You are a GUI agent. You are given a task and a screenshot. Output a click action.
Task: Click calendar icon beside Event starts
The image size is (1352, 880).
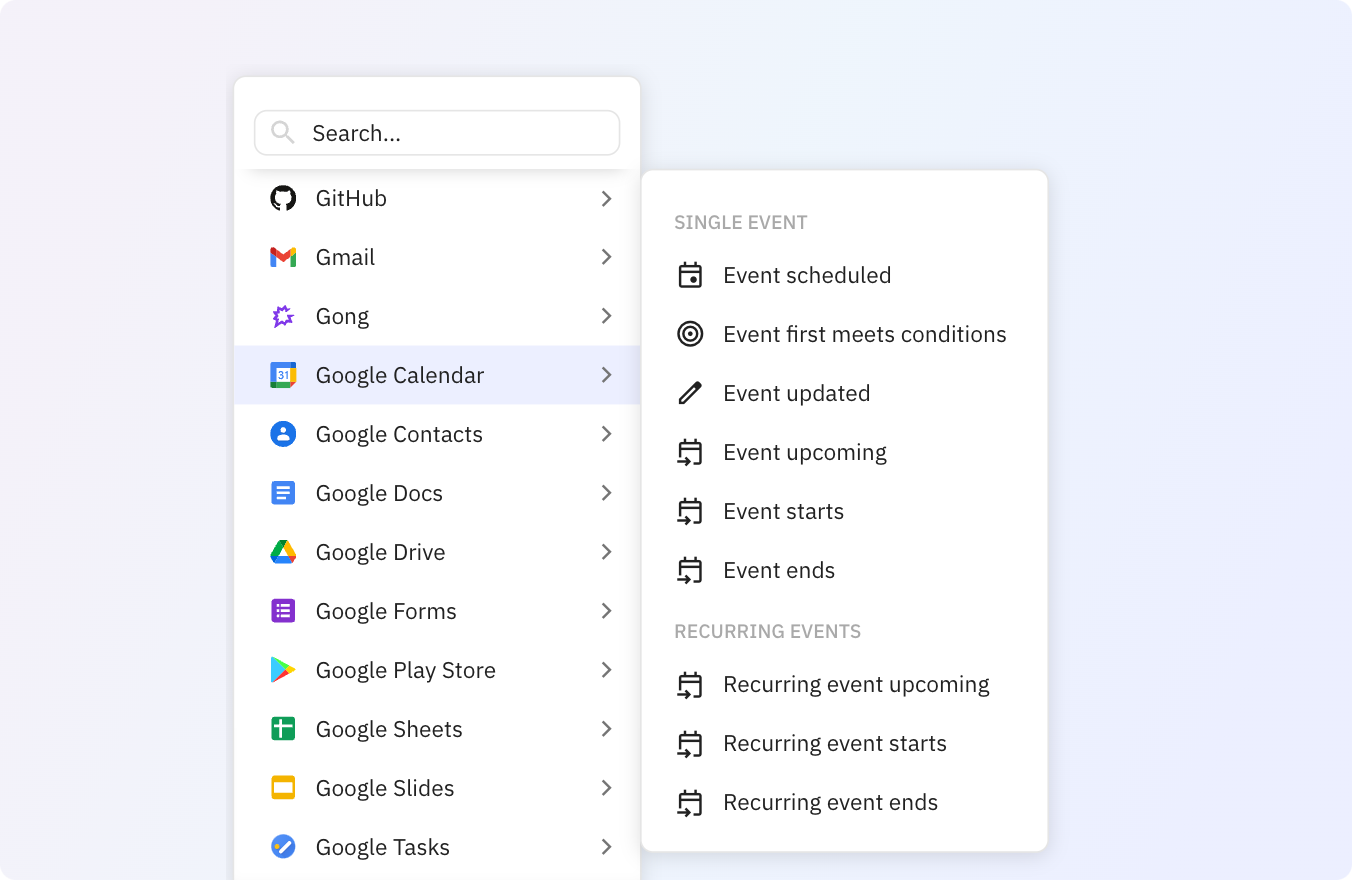tap(690, 511)
